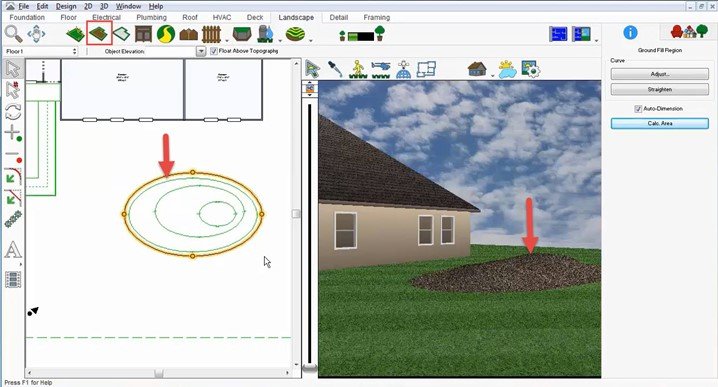The width and height of the screenshot is (718, 387).
Task: Select the arrow Selection tool in left toolbar
Action: 13,69
